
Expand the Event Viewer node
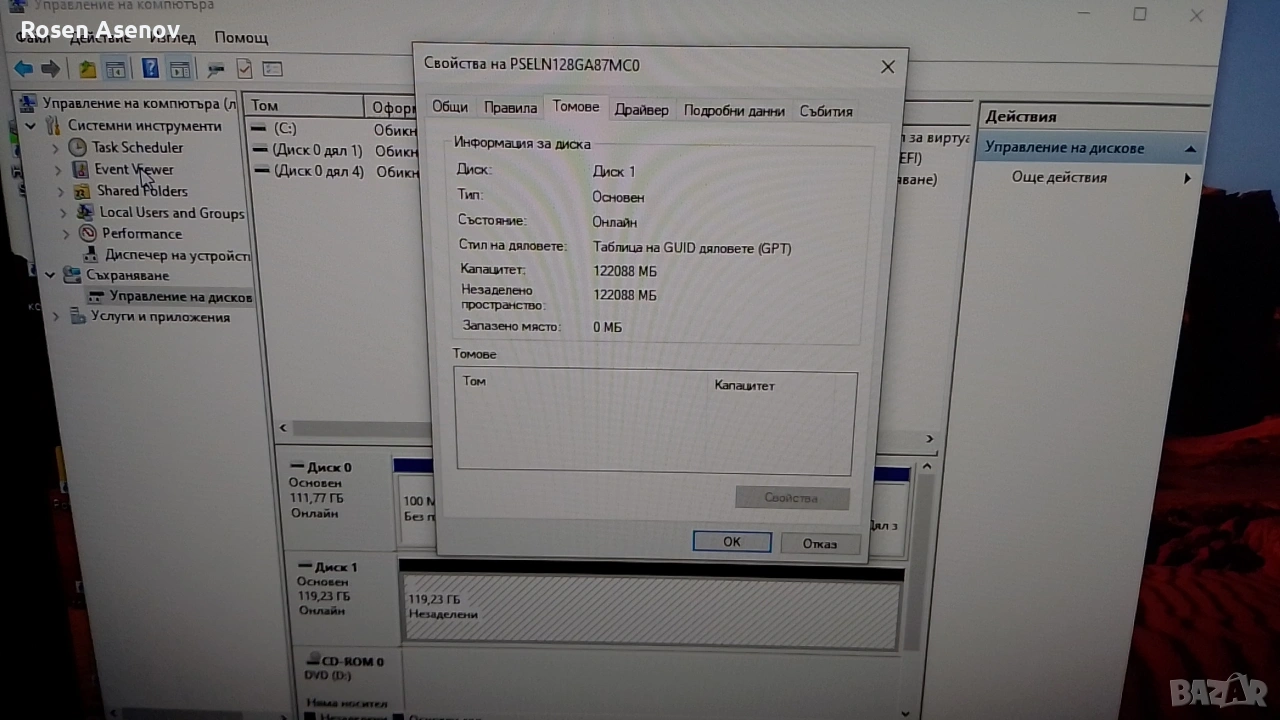pyautogui.click(x=58, y=170)
